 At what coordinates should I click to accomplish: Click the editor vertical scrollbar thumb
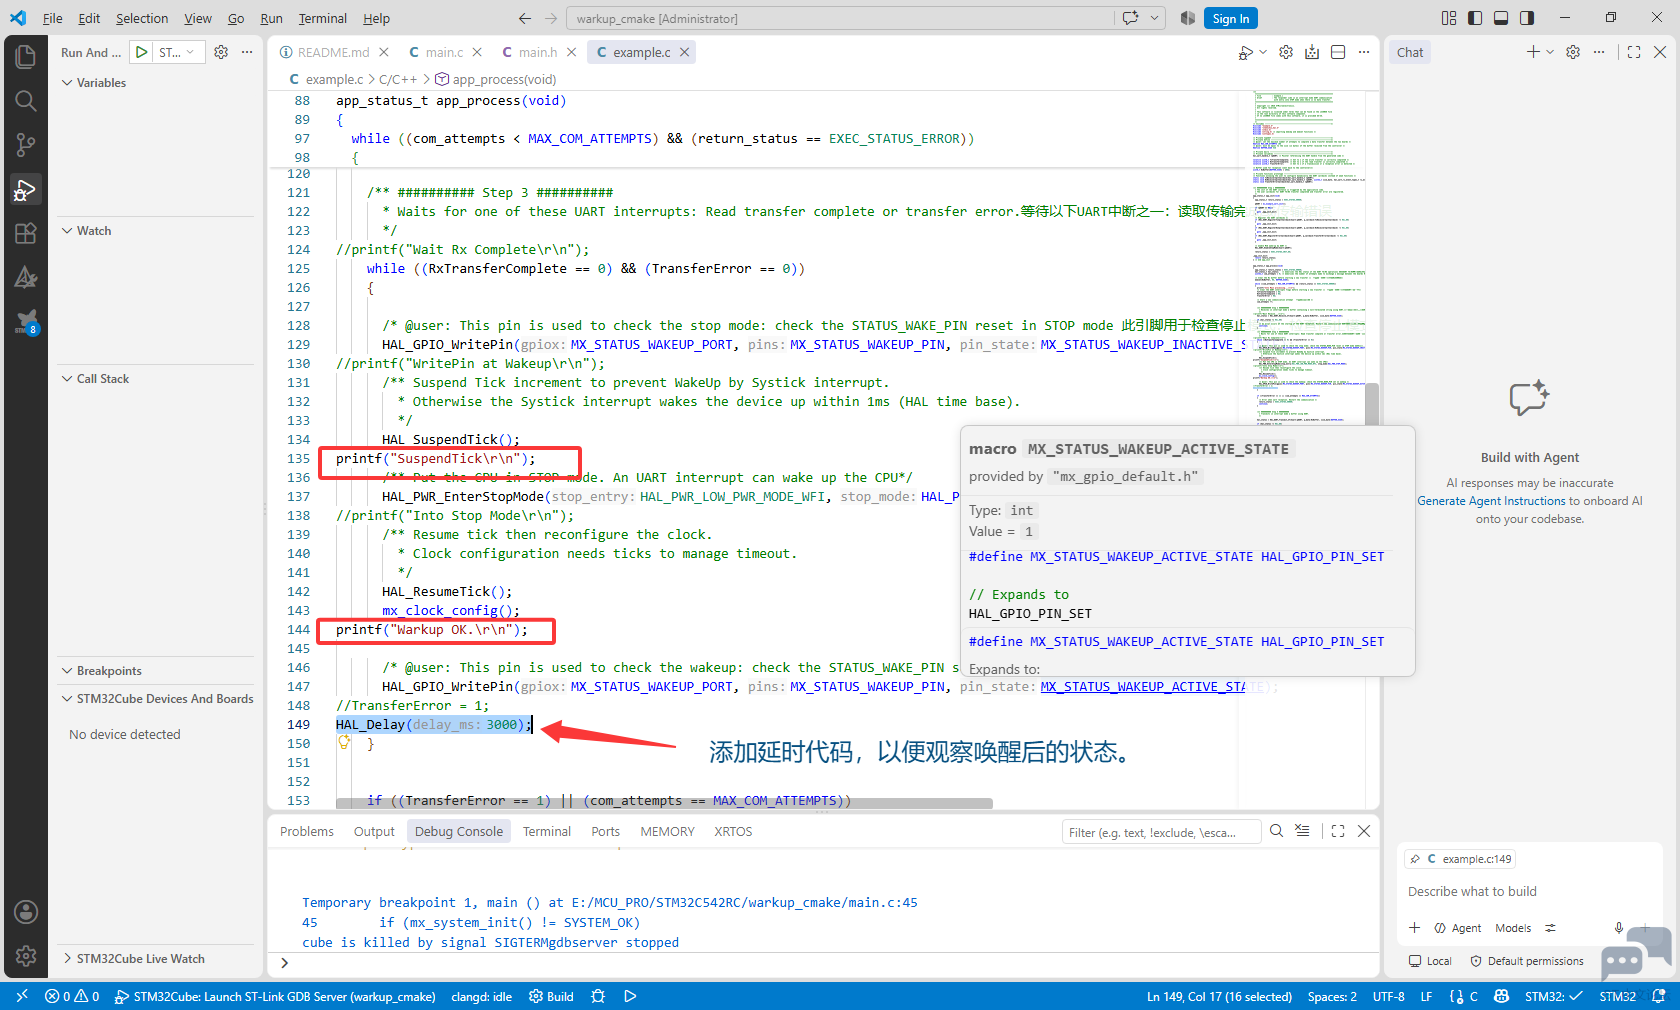coord(1372,405)
